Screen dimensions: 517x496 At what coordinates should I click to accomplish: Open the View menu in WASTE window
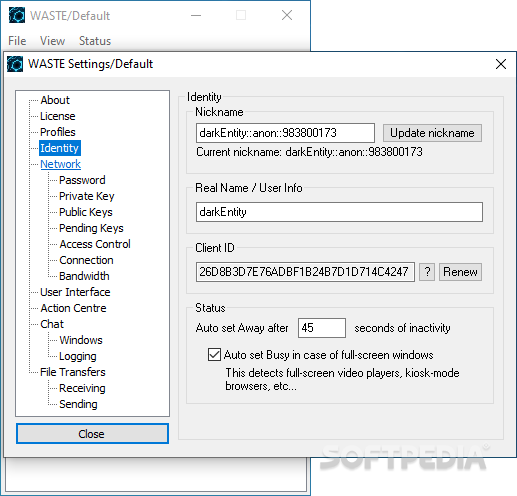[x=52, y=41]
